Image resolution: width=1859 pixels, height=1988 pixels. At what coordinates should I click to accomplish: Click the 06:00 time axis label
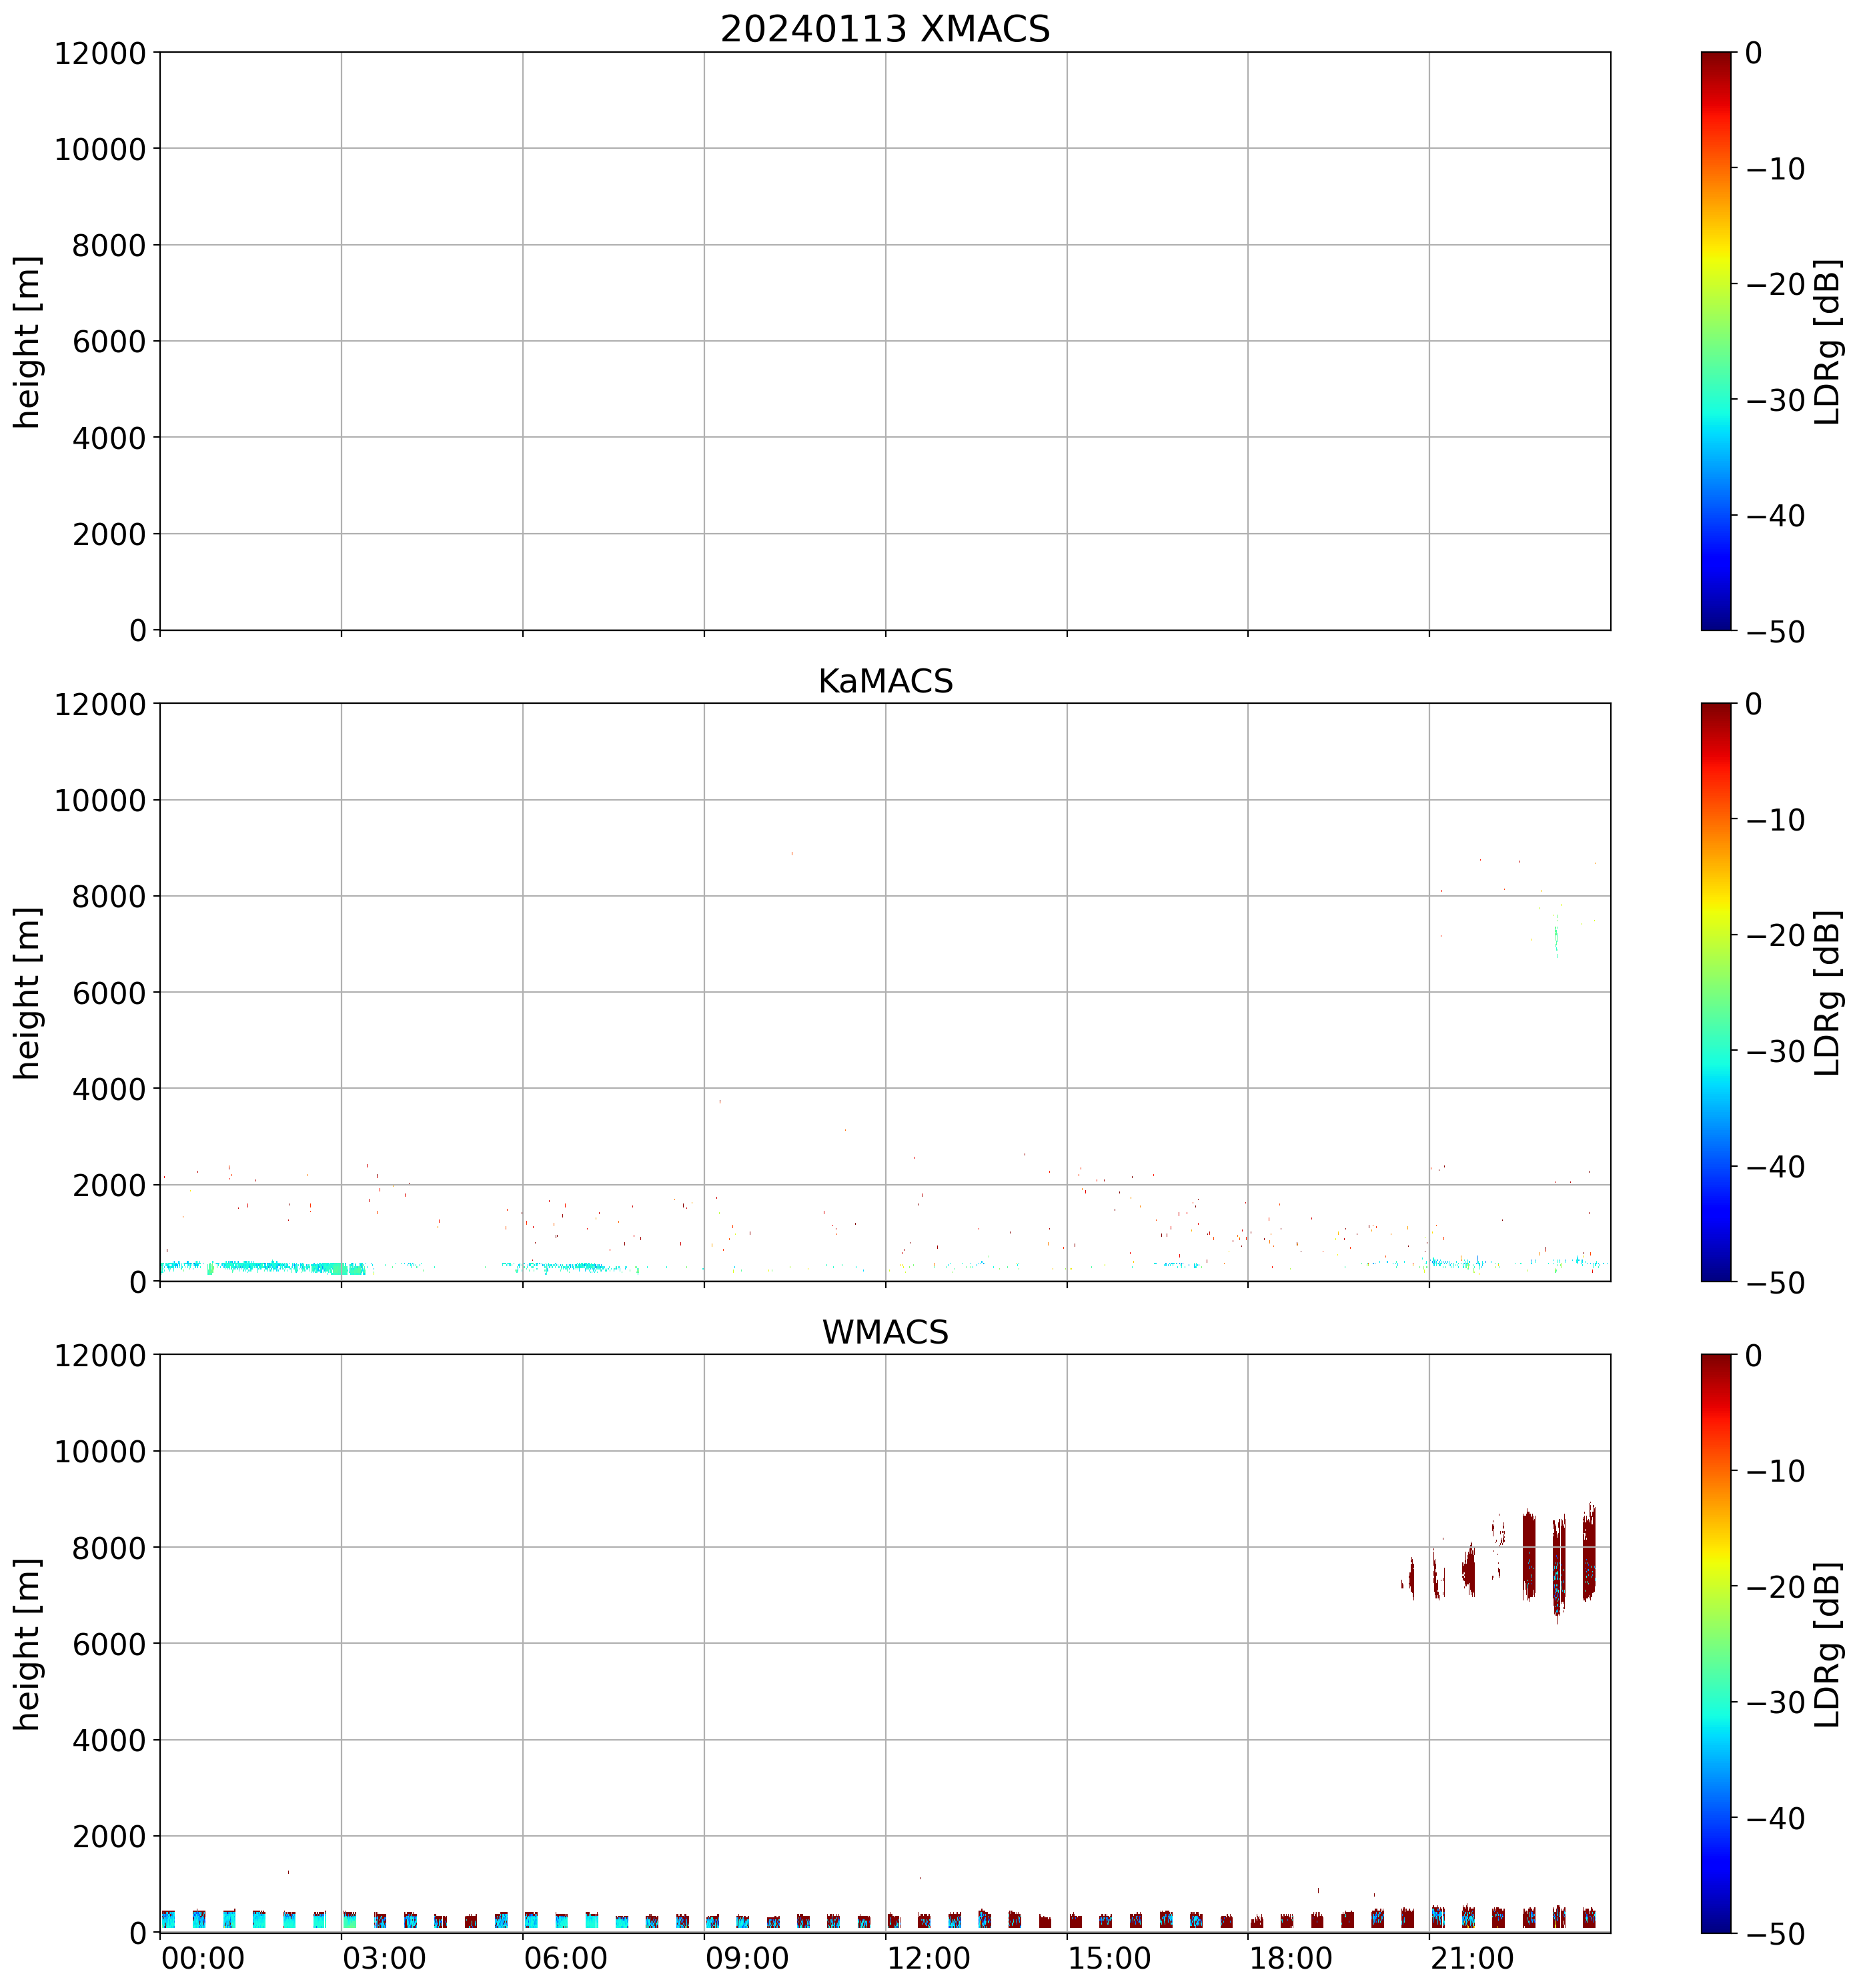[565, 1958]
